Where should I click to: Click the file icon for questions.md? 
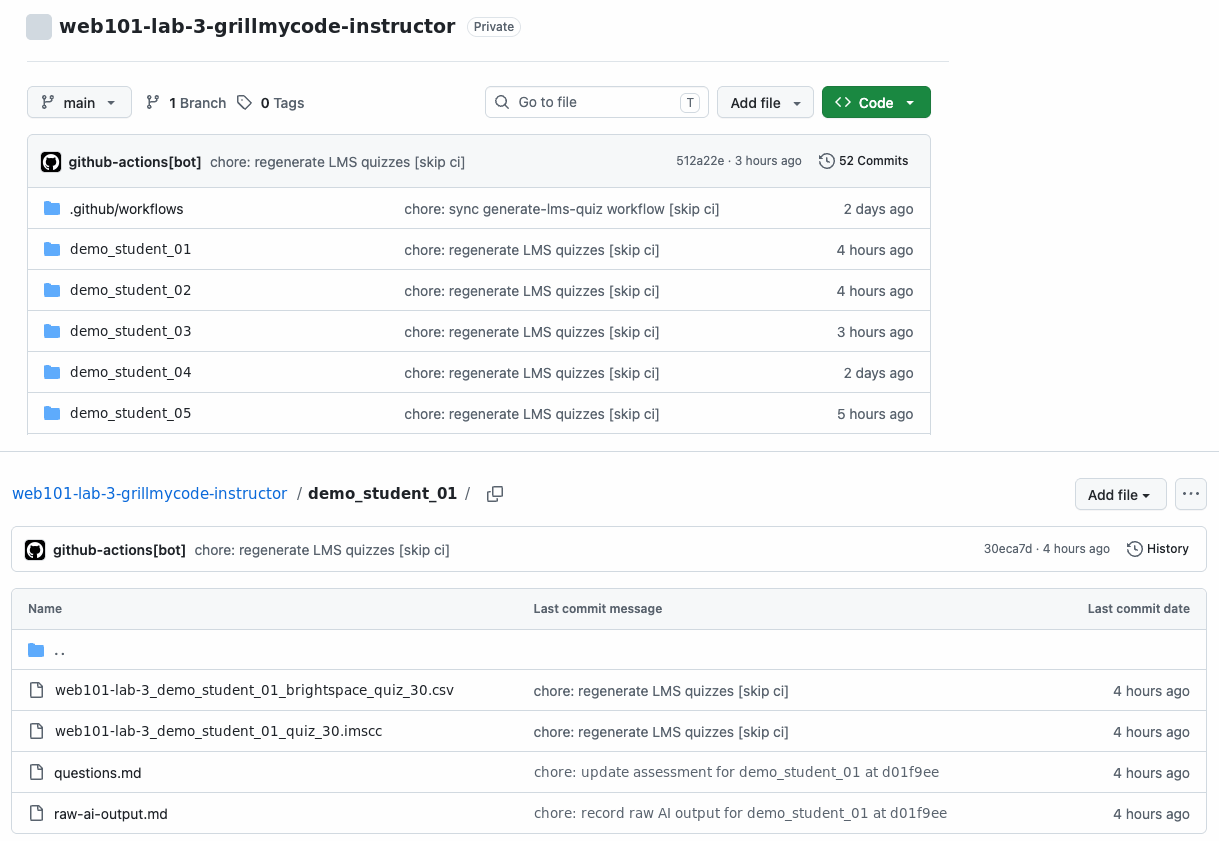pos(37,772)
